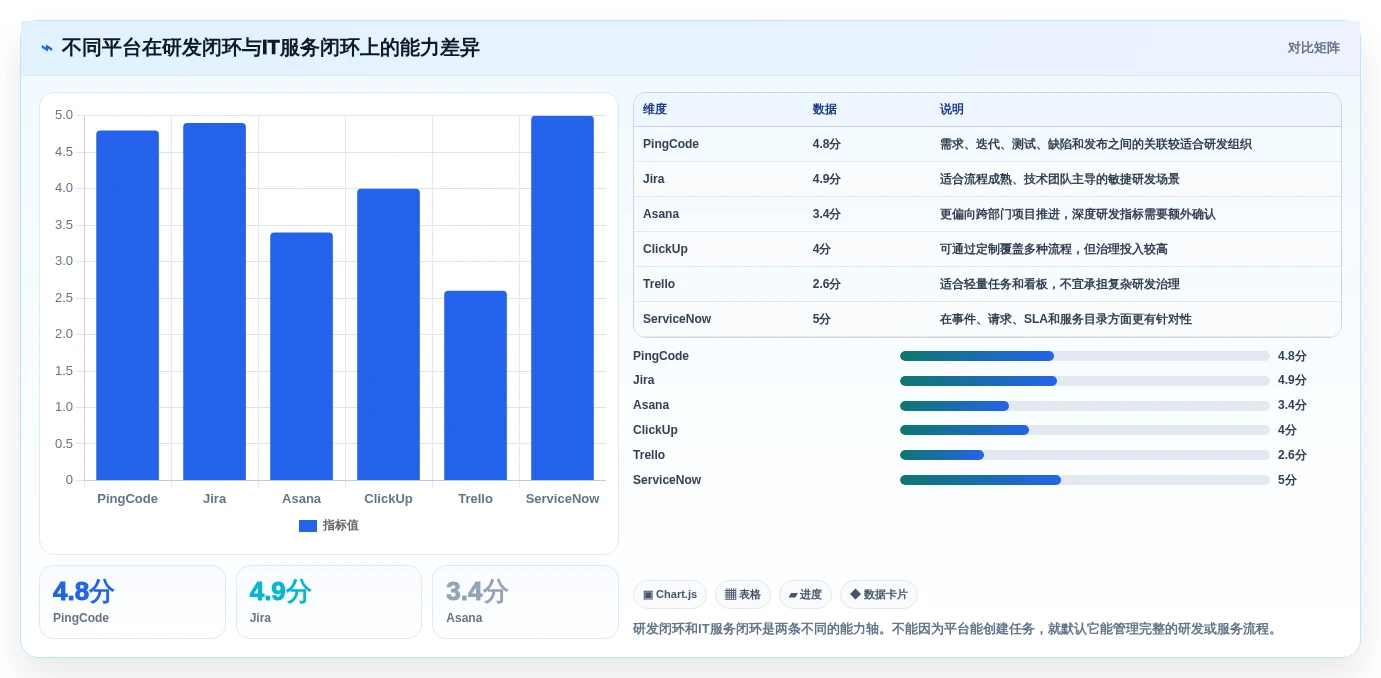
Task: Click the Asana progress bar
Action: [1085, 406]
